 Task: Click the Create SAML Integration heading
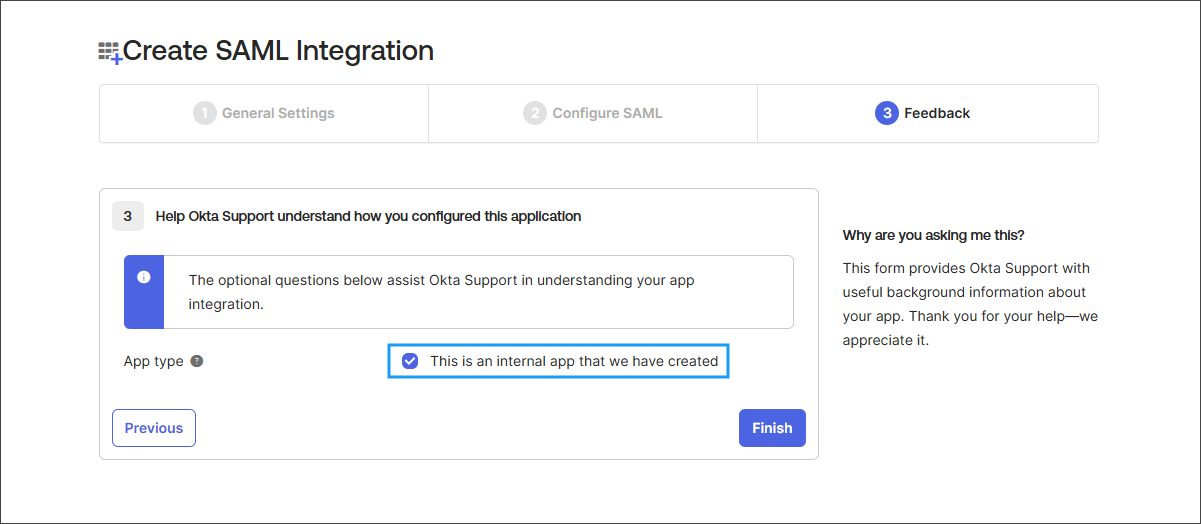pyautogui.click(x=278, y=51)
